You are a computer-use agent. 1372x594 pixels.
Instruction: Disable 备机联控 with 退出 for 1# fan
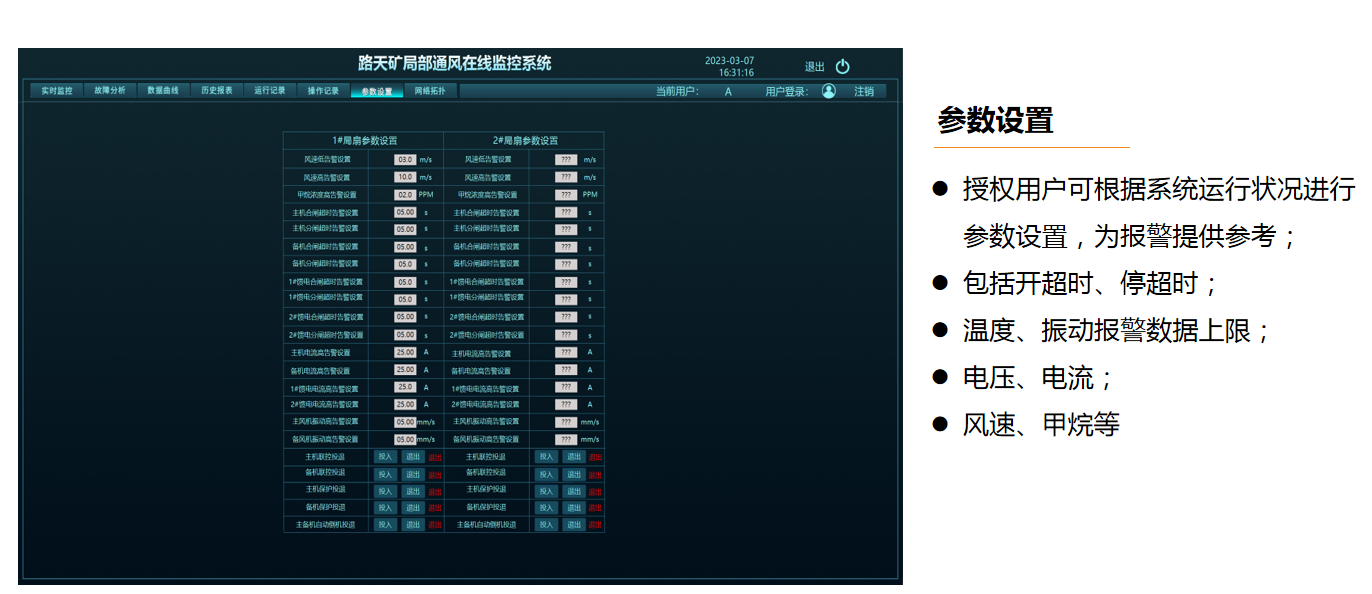click(413, 474)
